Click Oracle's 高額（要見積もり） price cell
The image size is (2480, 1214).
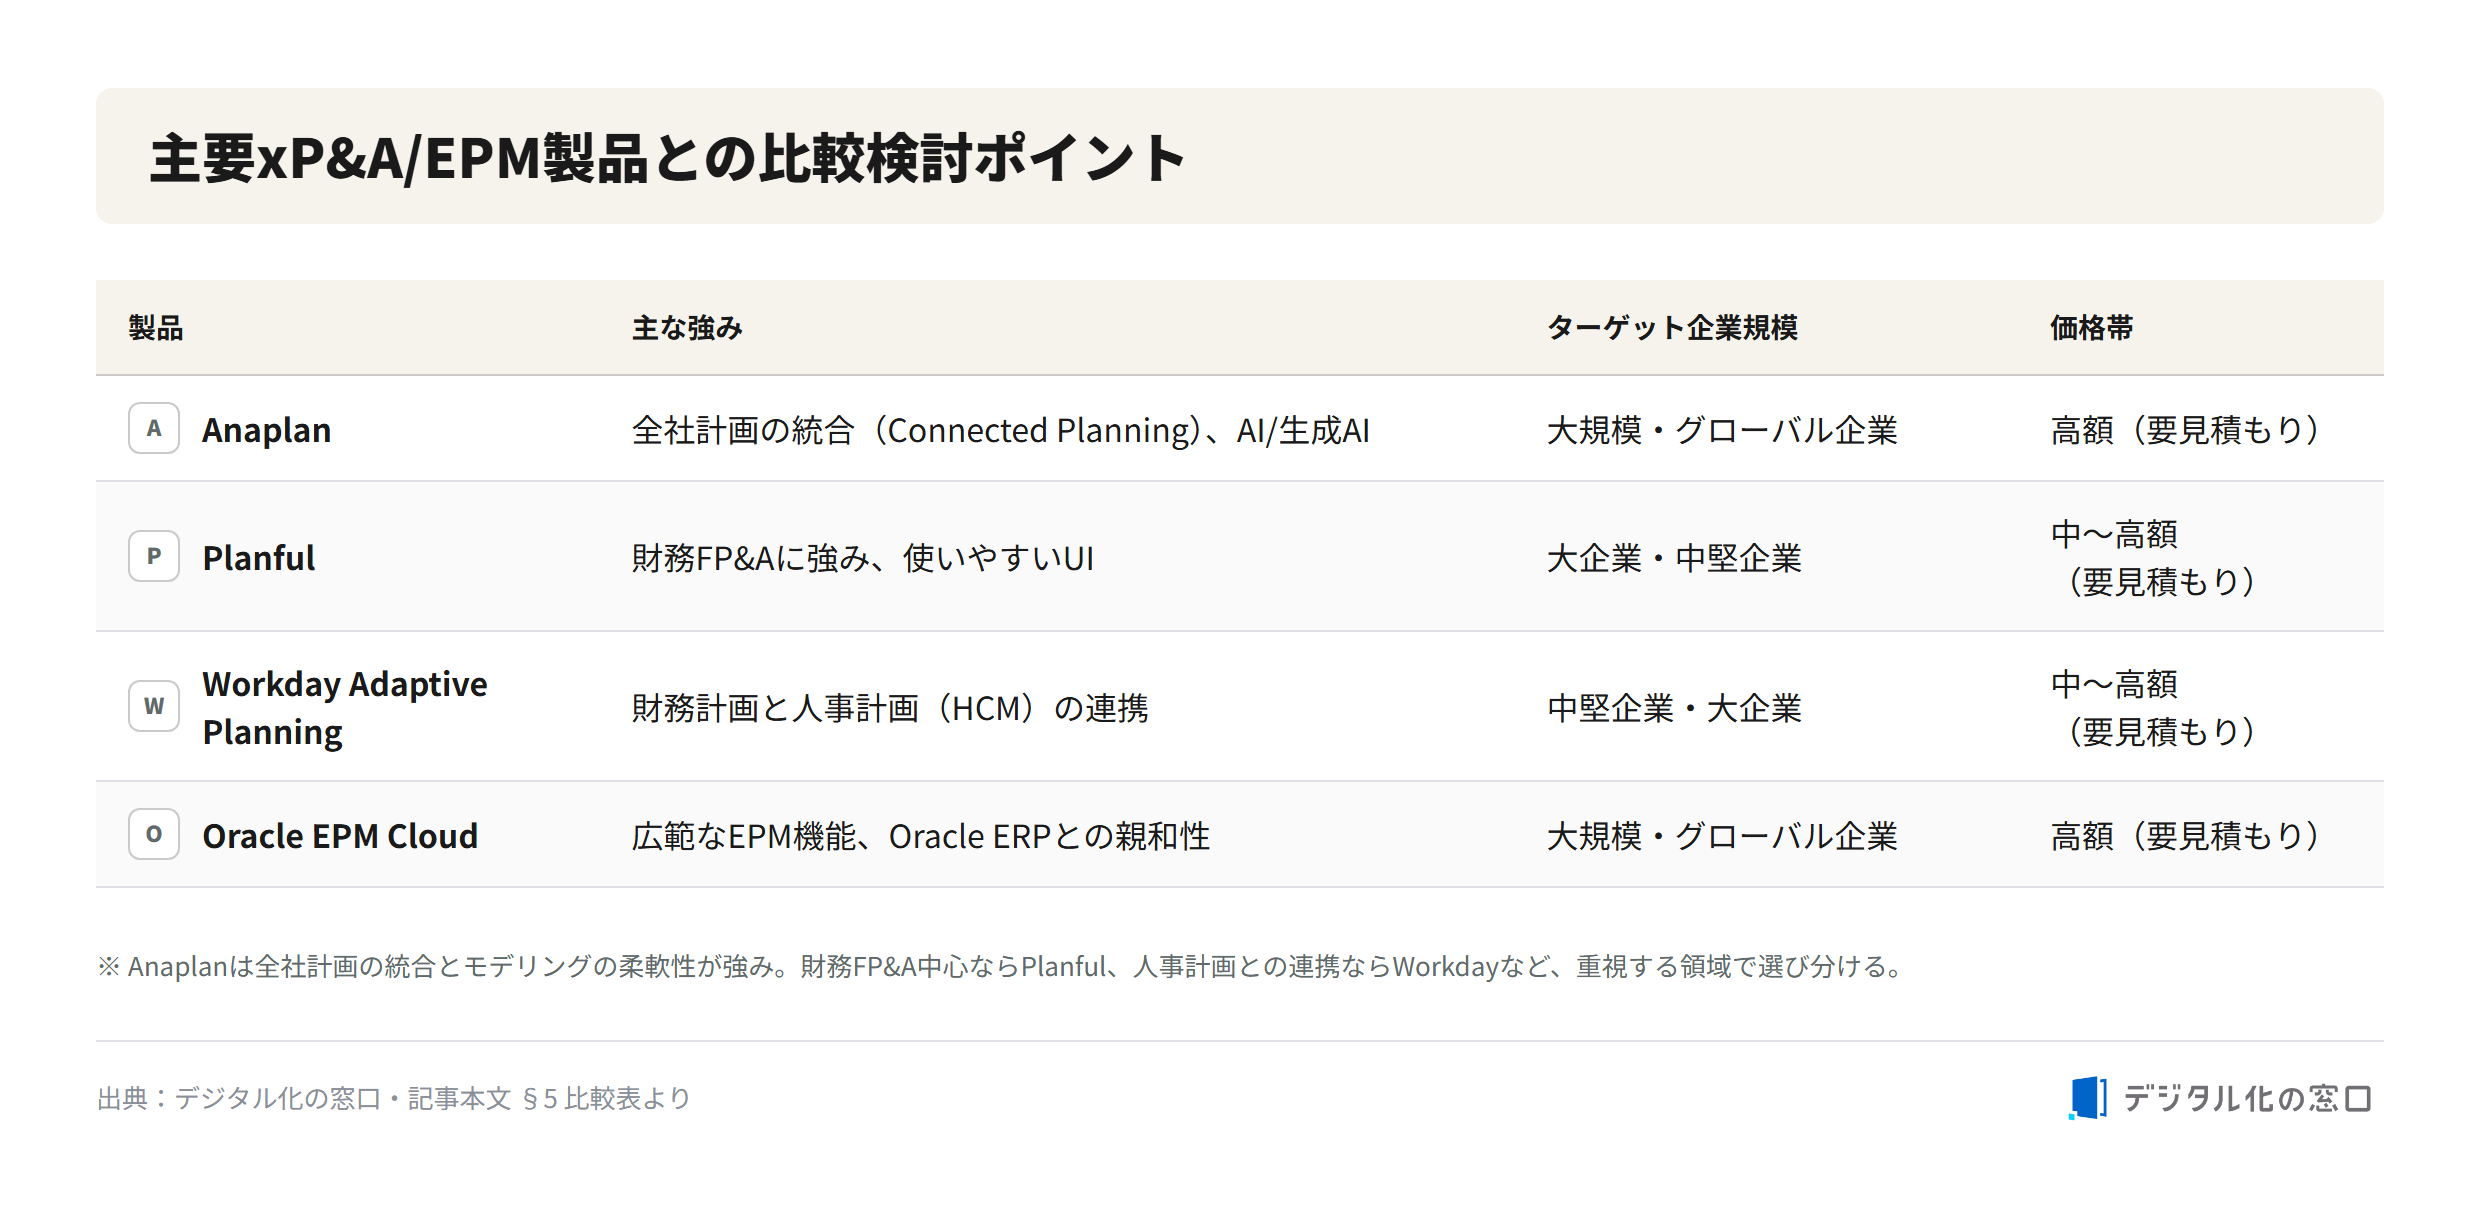pyautogui.click(x=2184, y=835)
